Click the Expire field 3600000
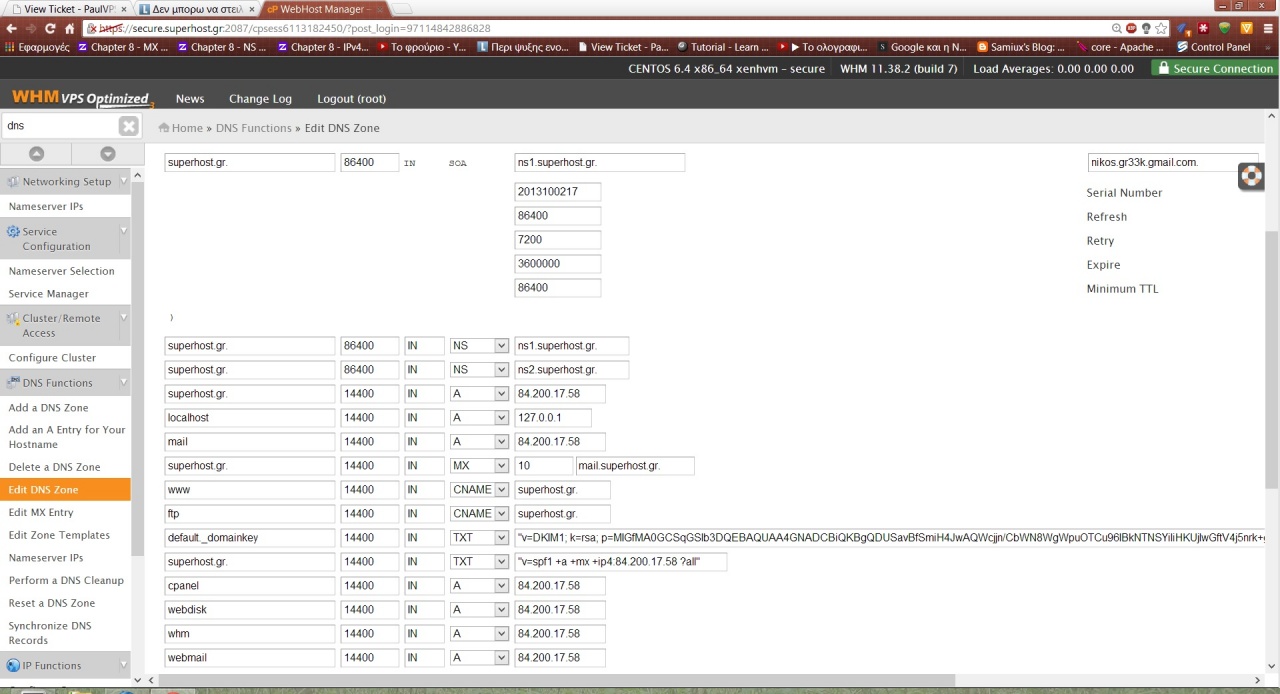 click(x=558, y=263)
